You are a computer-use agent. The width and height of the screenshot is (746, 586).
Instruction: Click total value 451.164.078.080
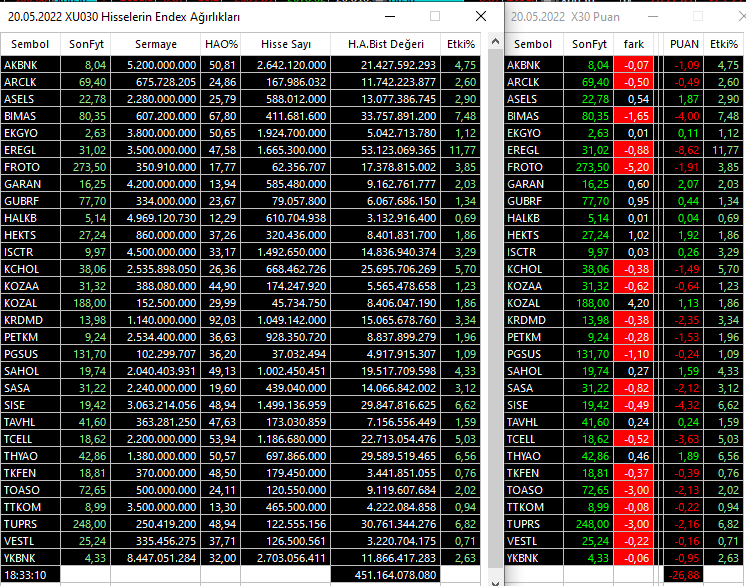pos(385,575)
